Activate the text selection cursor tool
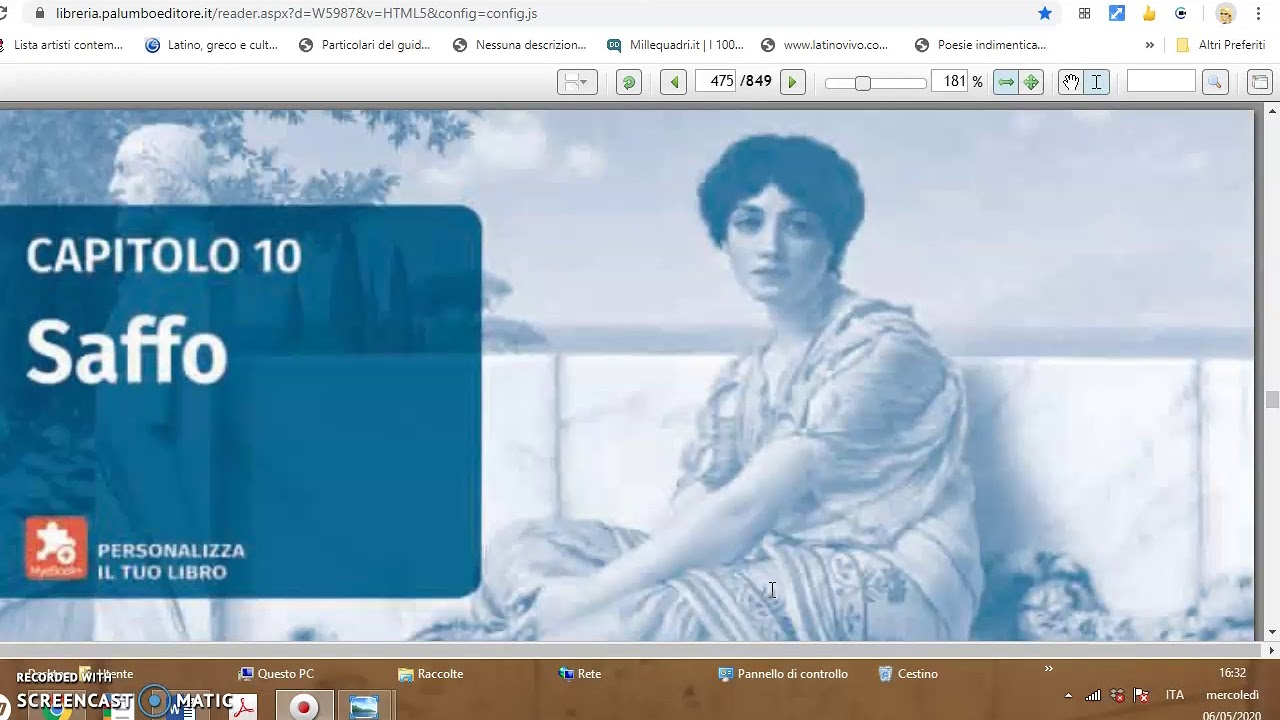The width and height of the screenshot is (1280, 720). (x=1096, y=82)
